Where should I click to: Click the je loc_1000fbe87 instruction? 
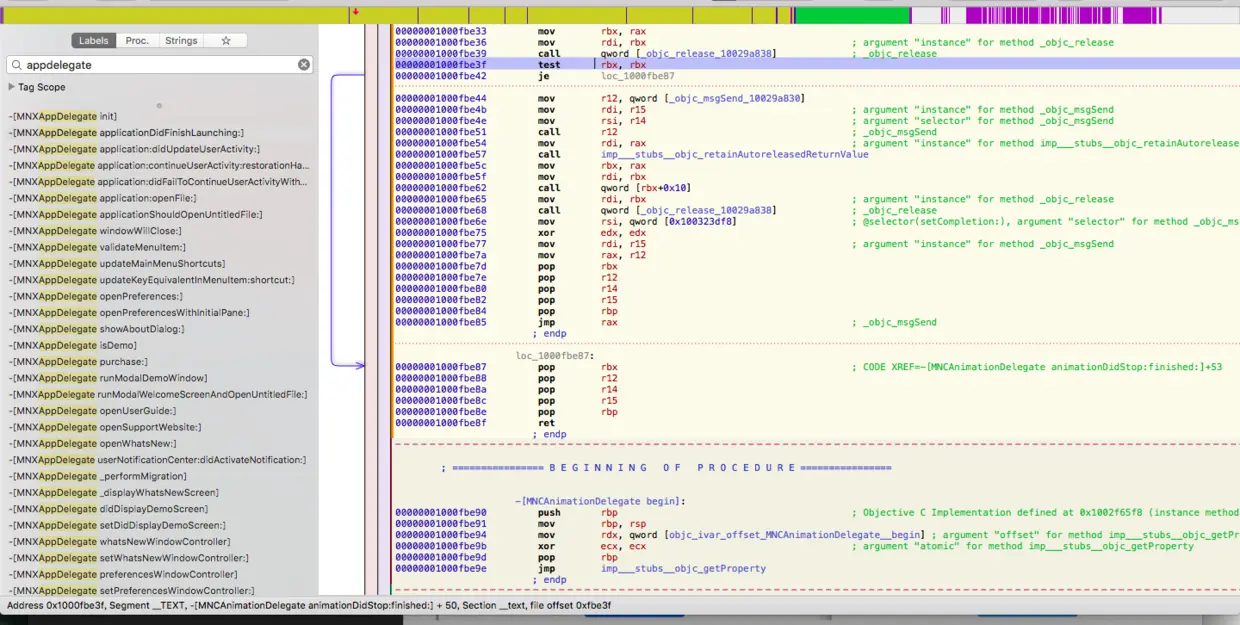pyautogui.click(x=606, y=76)
